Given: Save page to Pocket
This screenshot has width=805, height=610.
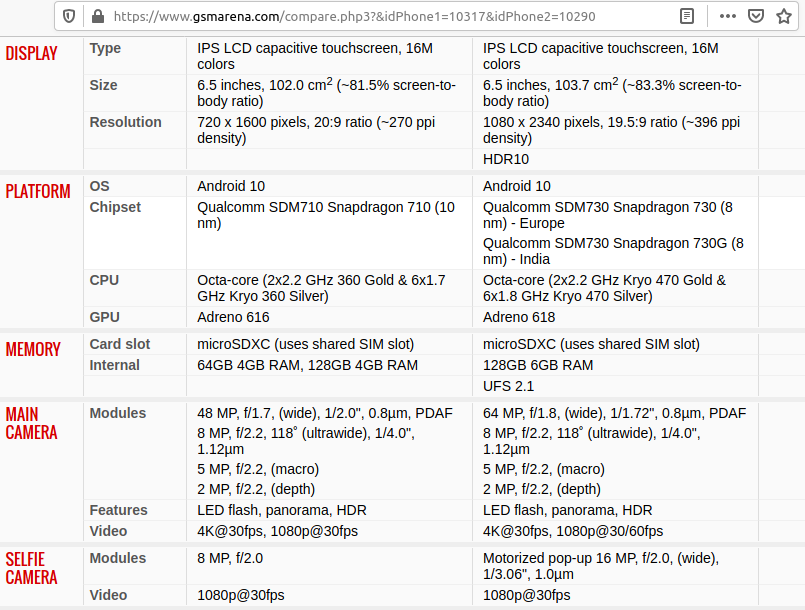Looking at the screenshot, I should (x=757, y=16).
